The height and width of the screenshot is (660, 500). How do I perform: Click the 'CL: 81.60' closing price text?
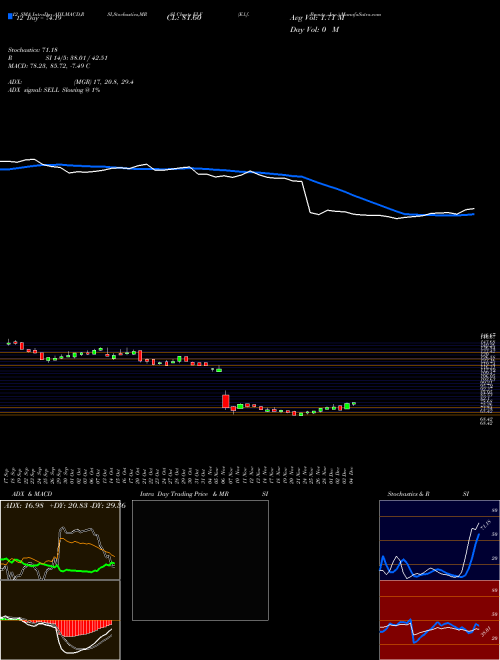click(x=184, y=18)
